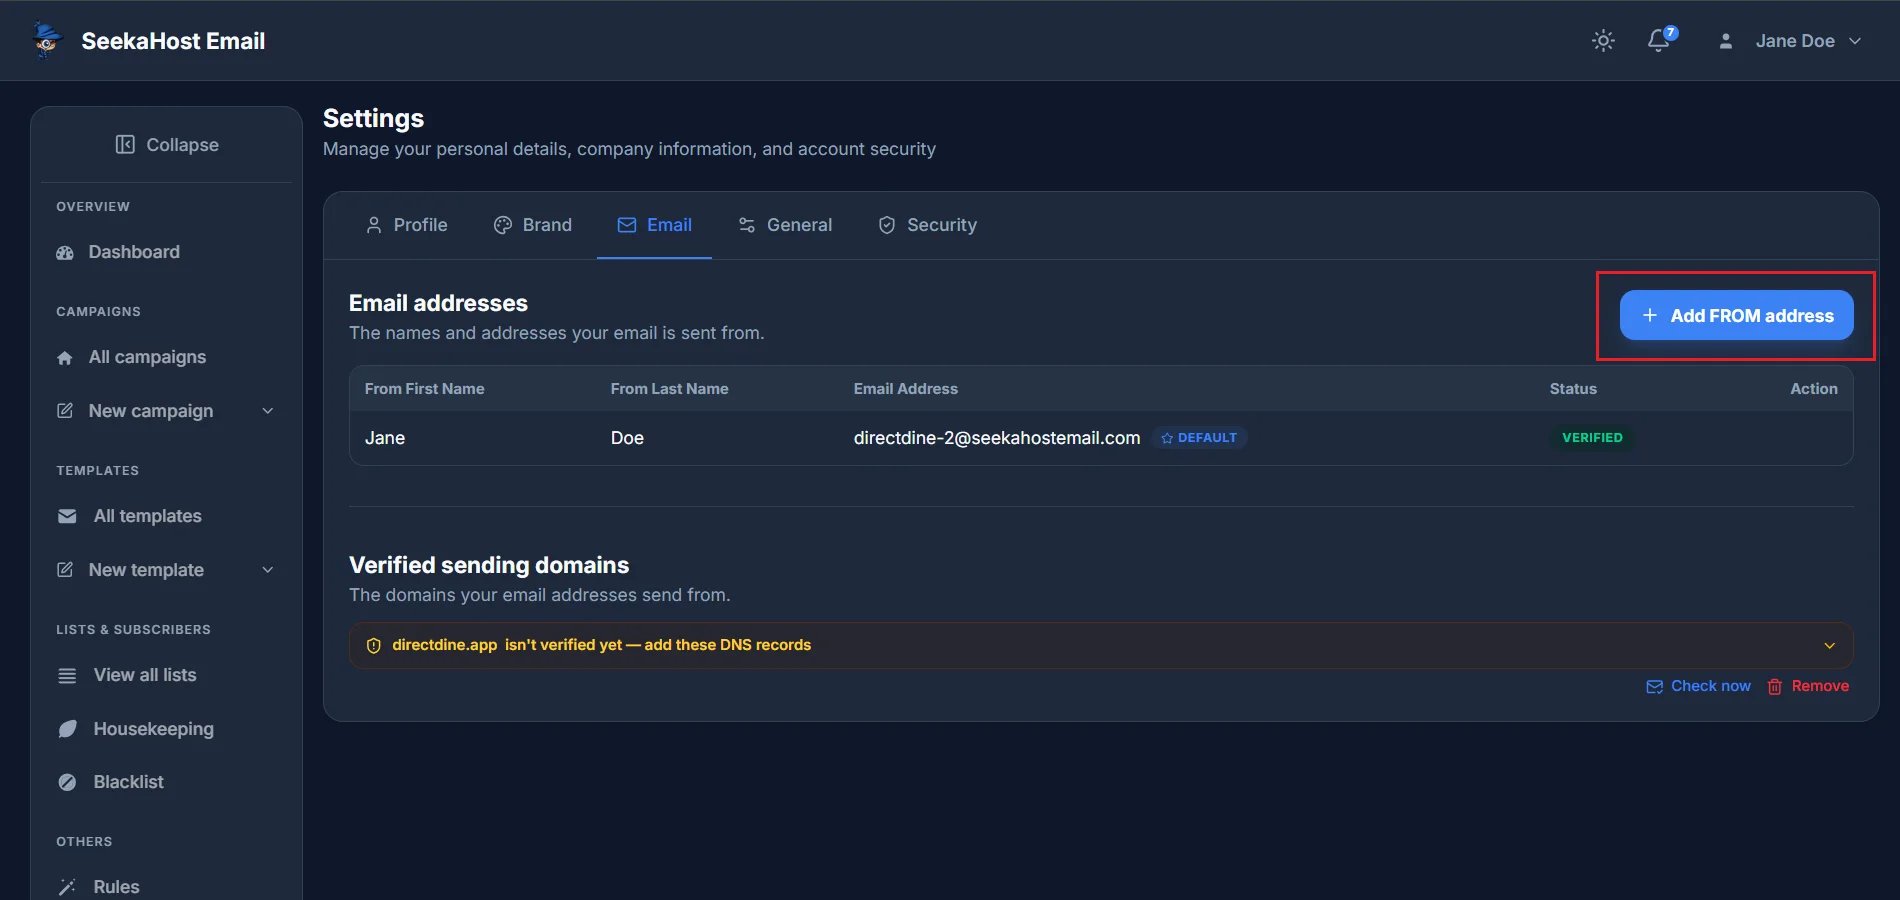This screenshot has width=1900, height=900.
Task: Click the star icon in DEFAULT badge
Action: click(1167, 438)
